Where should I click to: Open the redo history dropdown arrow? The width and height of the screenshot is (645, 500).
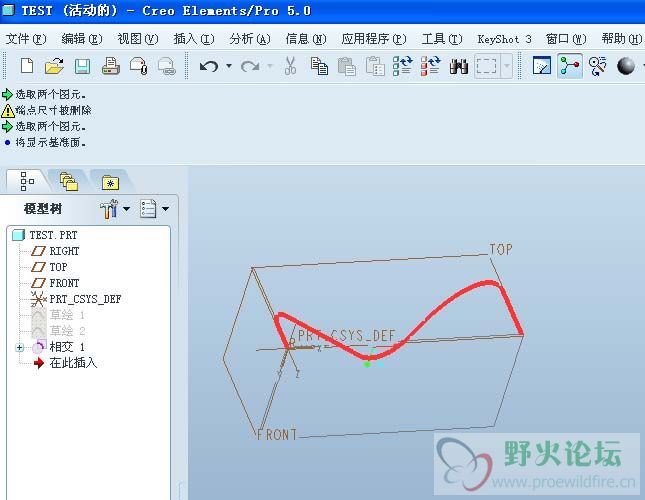click(270, 66)
